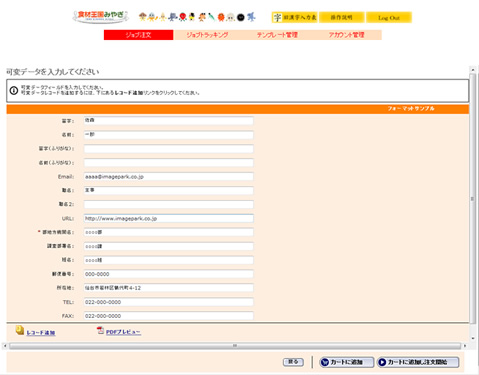The image size is (479, 375).
Task: Open the 操作説明 help button
Action: coord(342,17)
